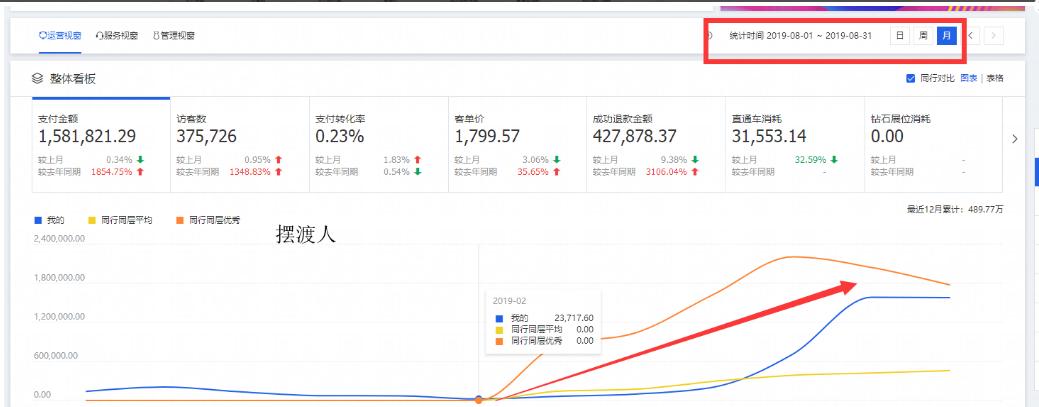
Task: Switch to the 服务视窗 tab
Action: click(116, 36)
